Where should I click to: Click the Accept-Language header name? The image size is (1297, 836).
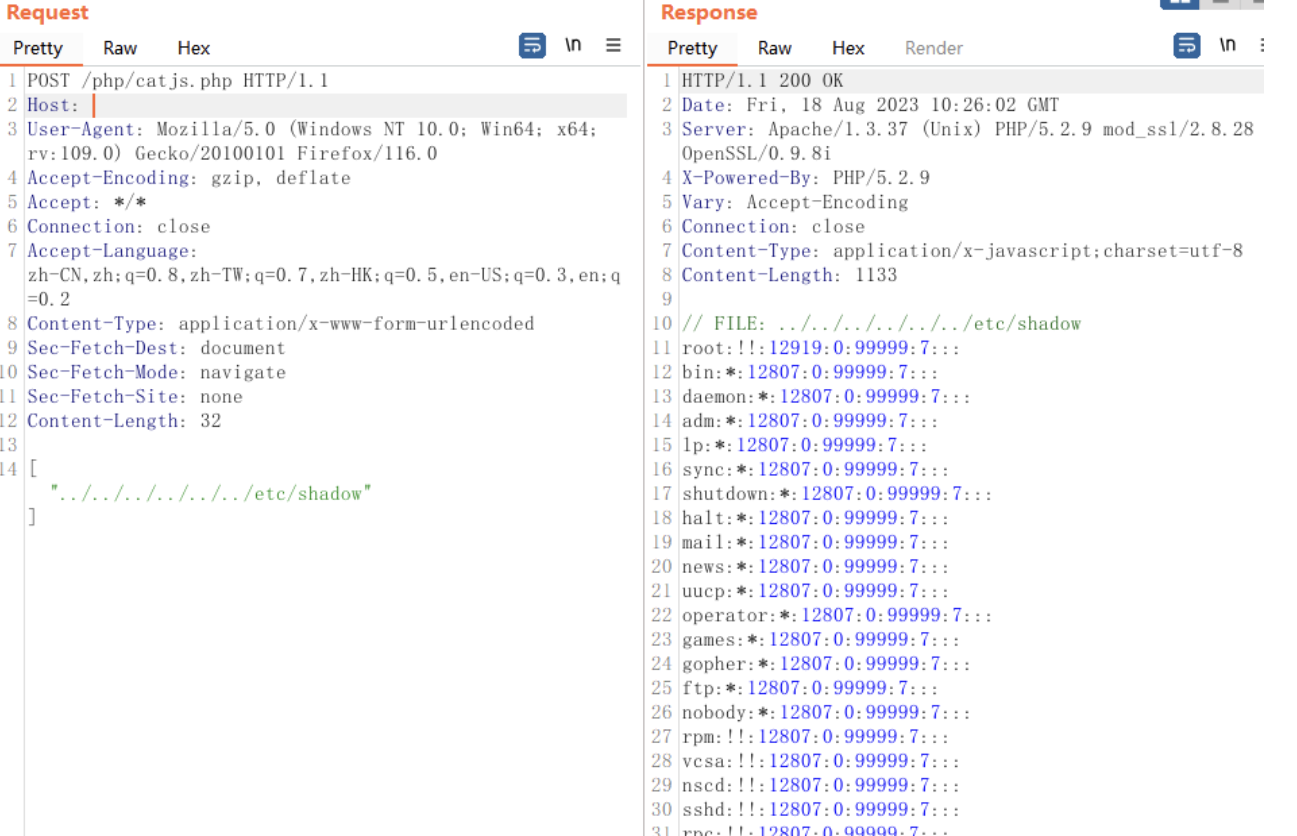(113, 251)
